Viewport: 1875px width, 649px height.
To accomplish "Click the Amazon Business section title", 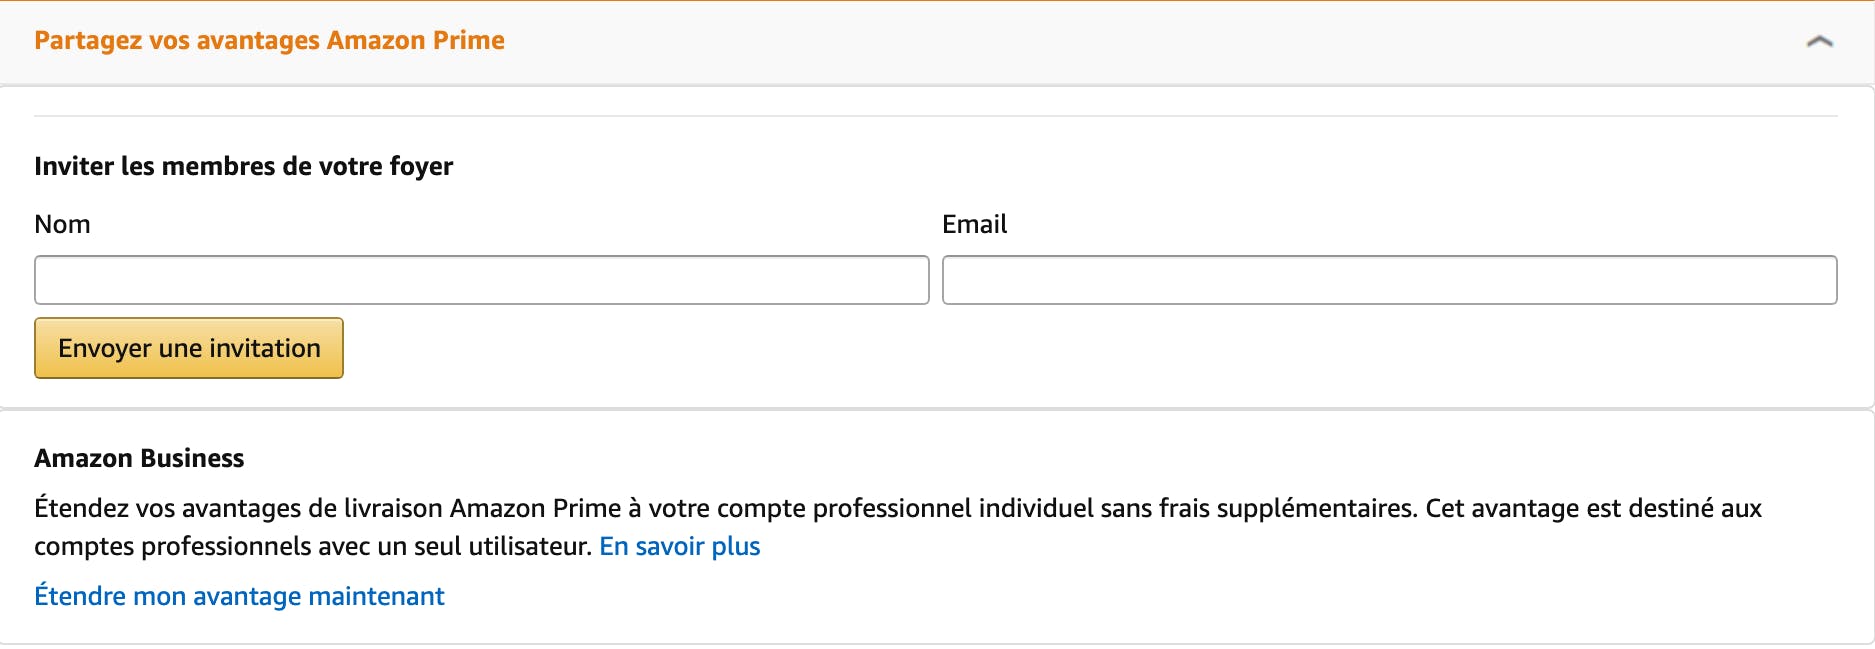I will [139, 458].
